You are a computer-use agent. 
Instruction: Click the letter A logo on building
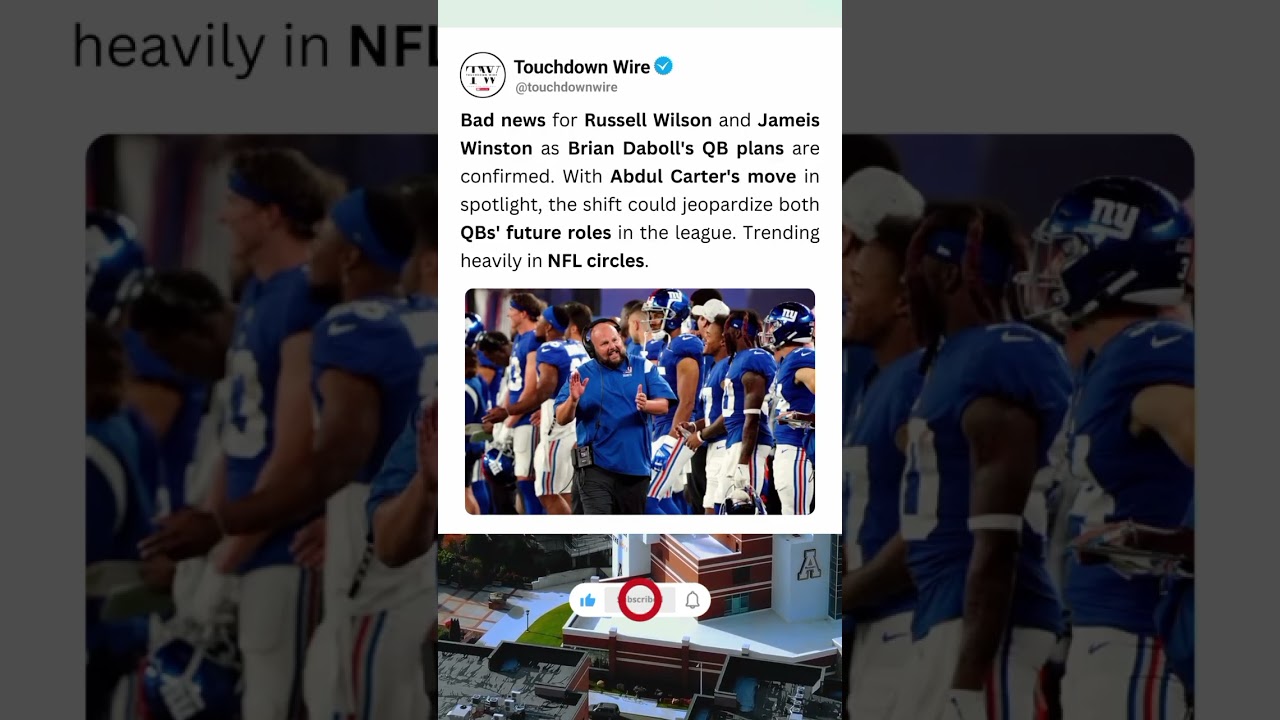(x=808, y=567)
